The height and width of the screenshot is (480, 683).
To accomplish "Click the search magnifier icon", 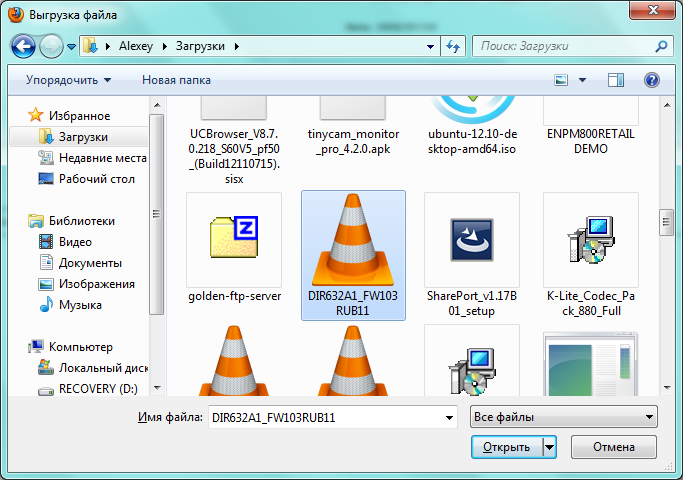I will [660, 46].
